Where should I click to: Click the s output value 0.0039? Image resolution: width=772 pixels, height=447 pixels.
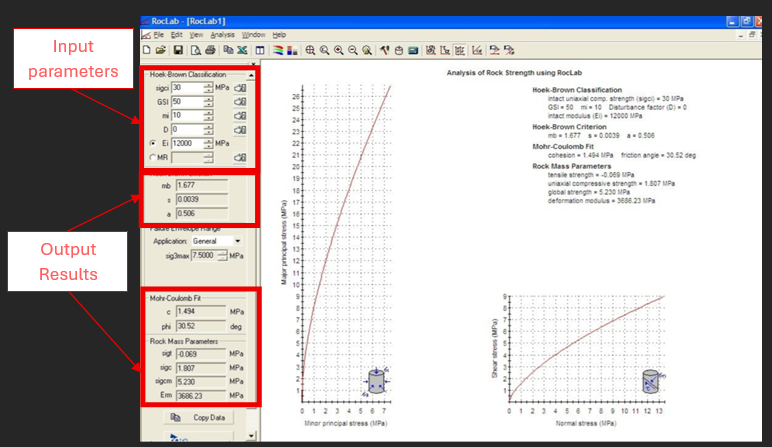(202, 199)
